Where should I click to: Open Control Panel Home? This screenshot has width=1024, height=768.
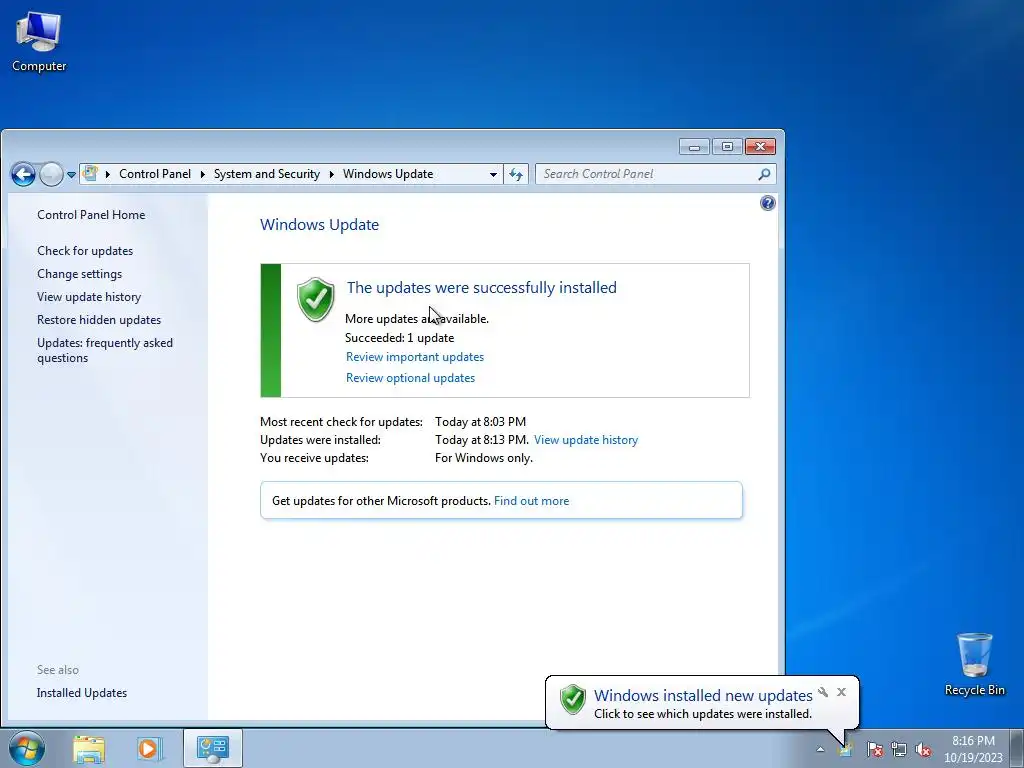point(91,215)
